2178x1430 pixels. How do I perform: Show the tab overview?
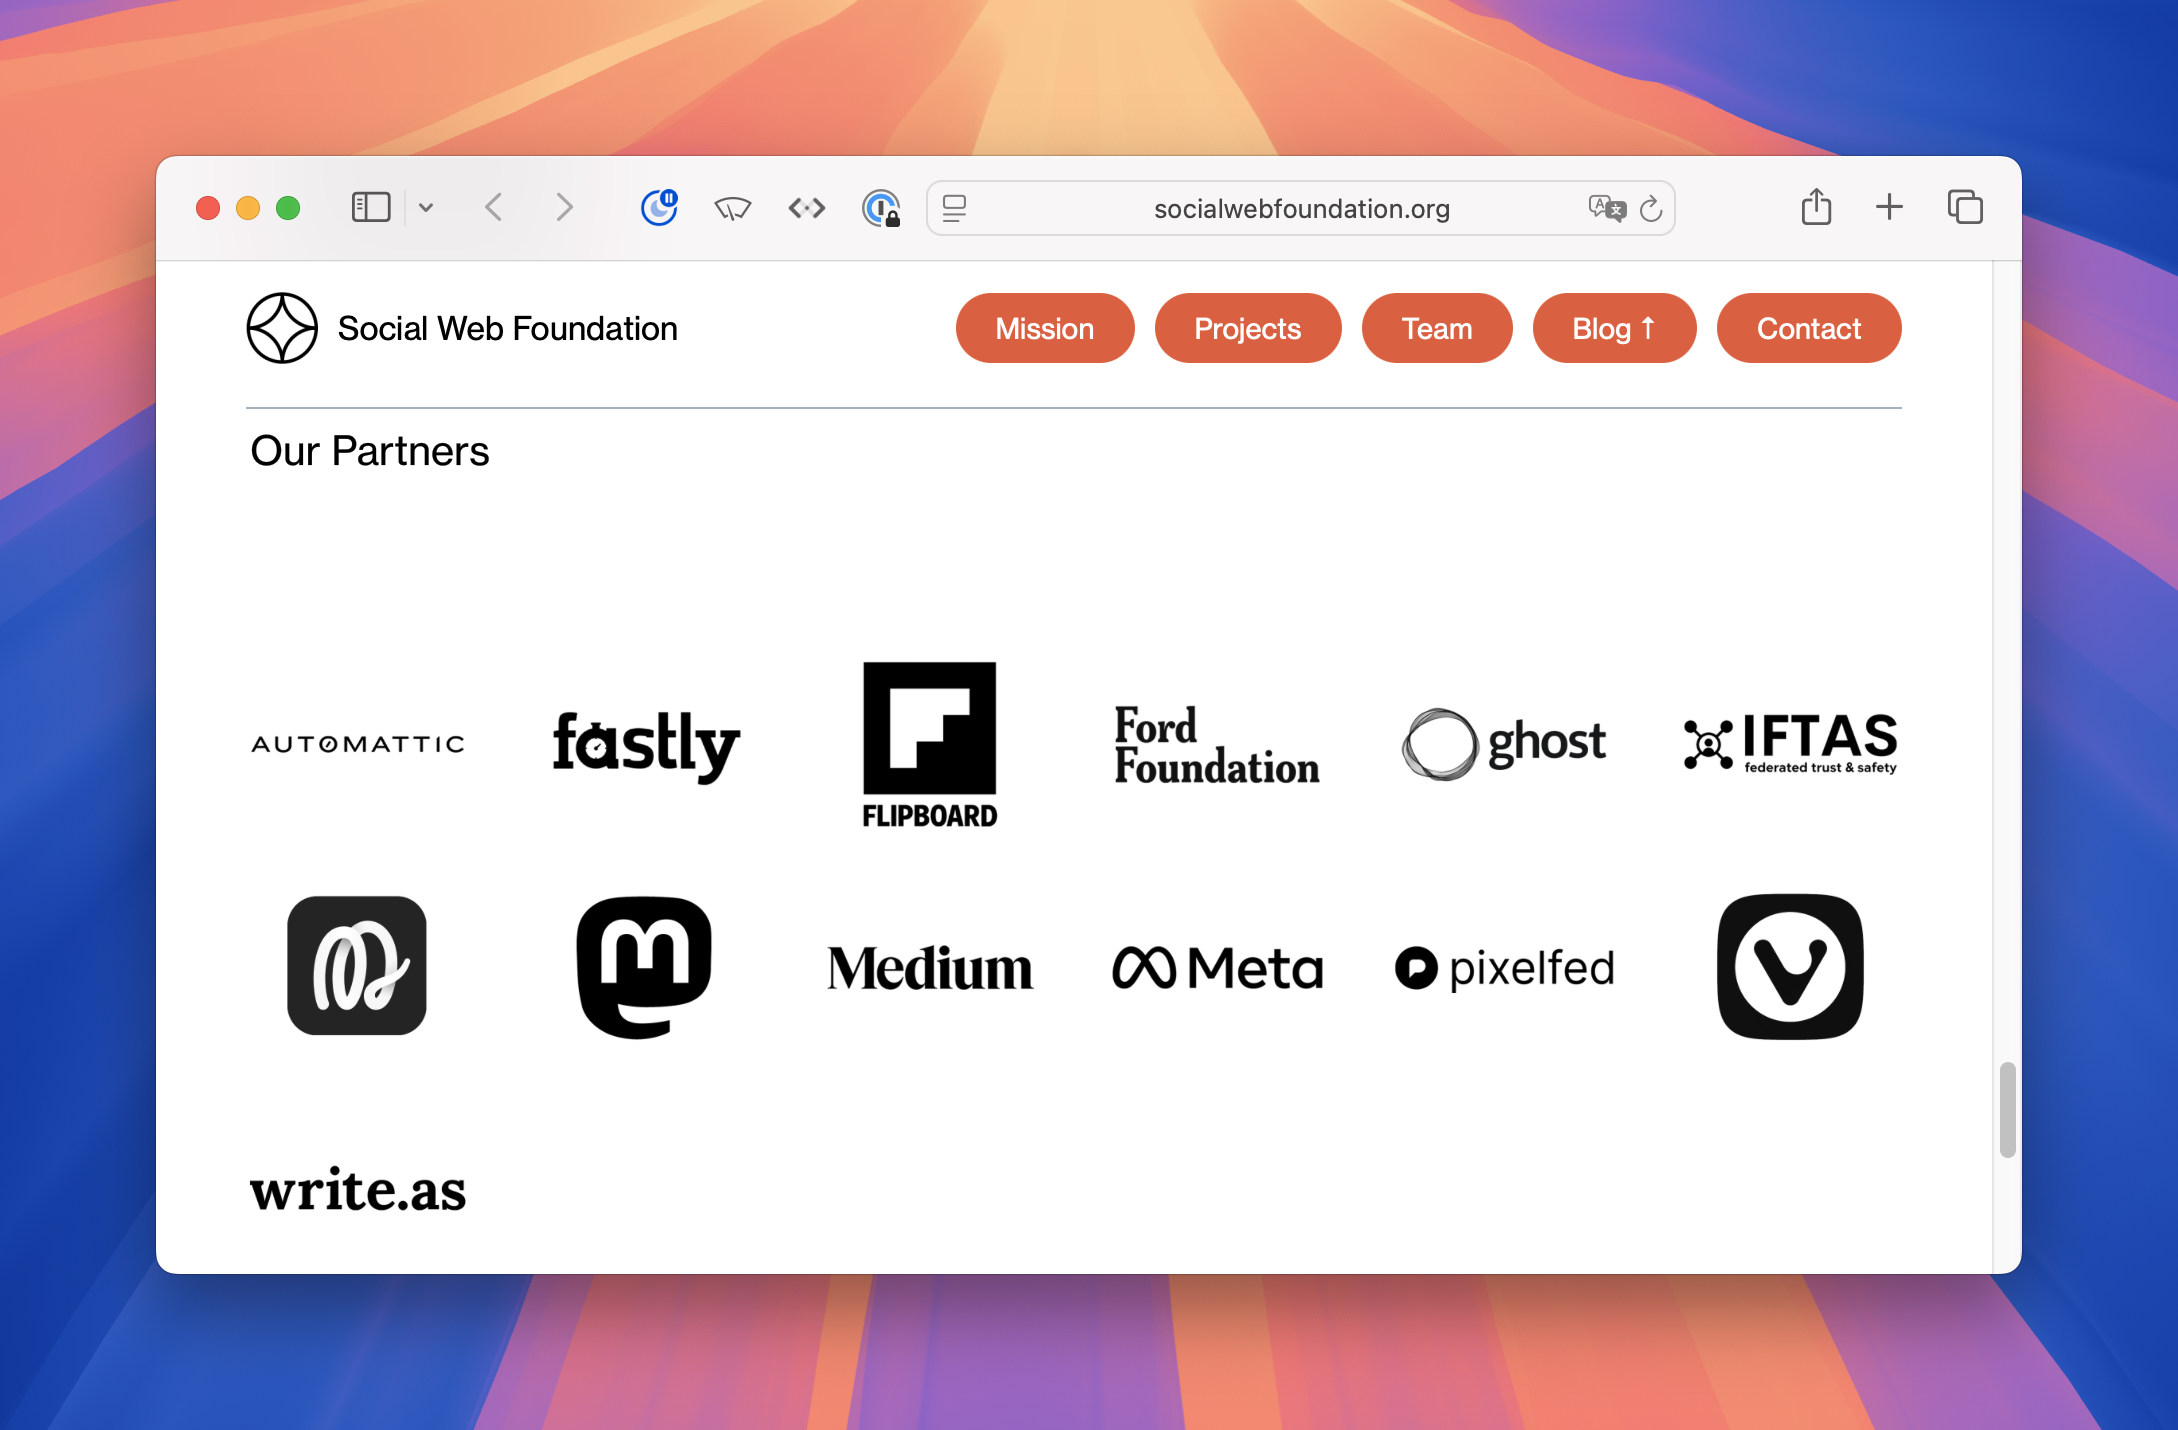[x=1965, y=207]
